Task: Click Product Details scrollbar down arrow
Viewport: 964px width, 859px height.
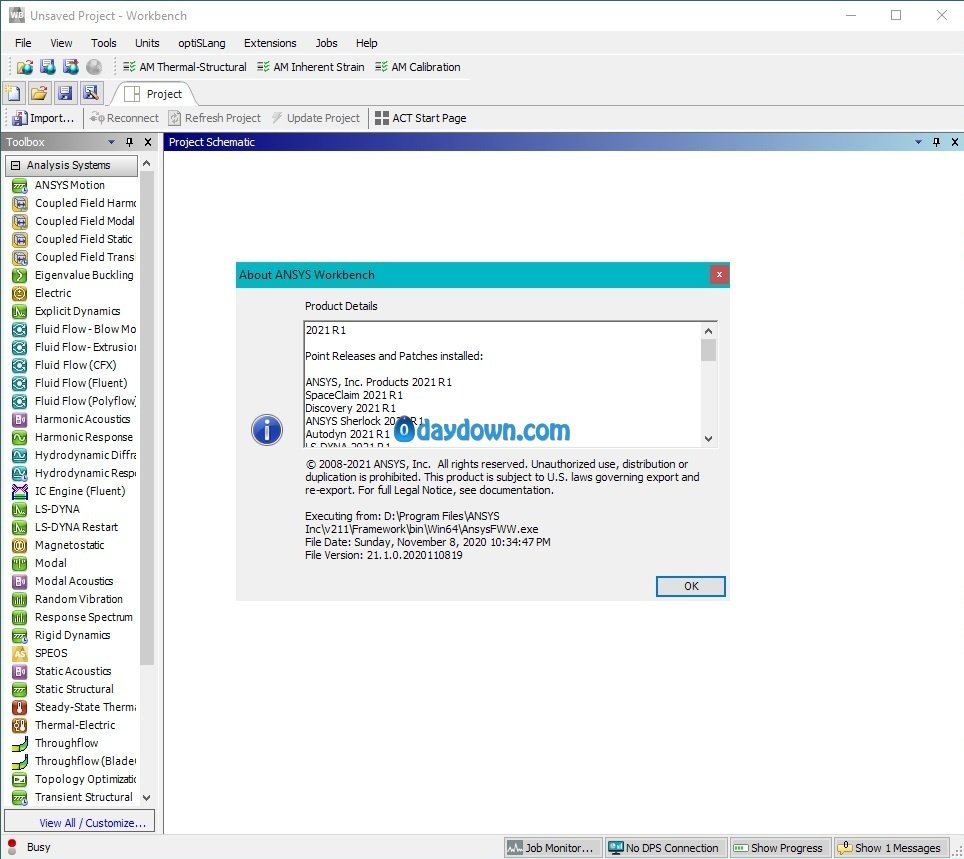Action: click(x=708, y=439)
